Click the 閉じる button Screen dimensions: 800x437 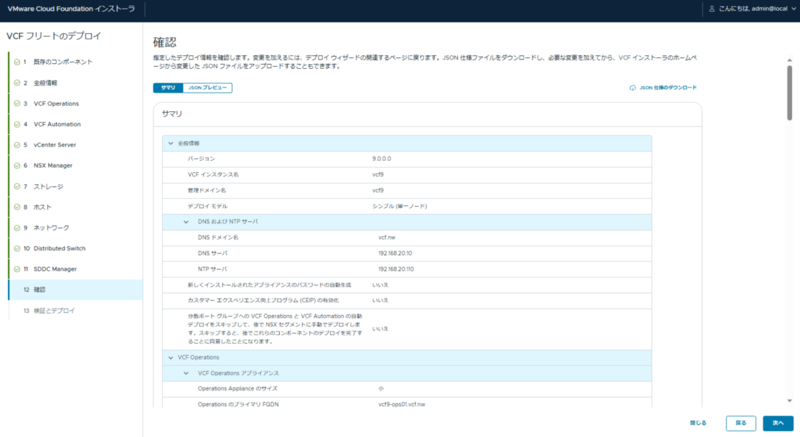(x=698, y=423)
